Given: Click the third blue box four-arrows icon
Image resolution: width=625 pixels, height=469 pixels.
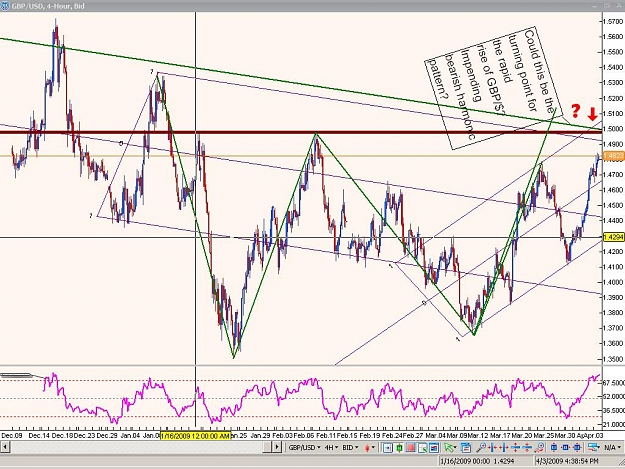Looking at the screenshot, I should pos(576,448).
